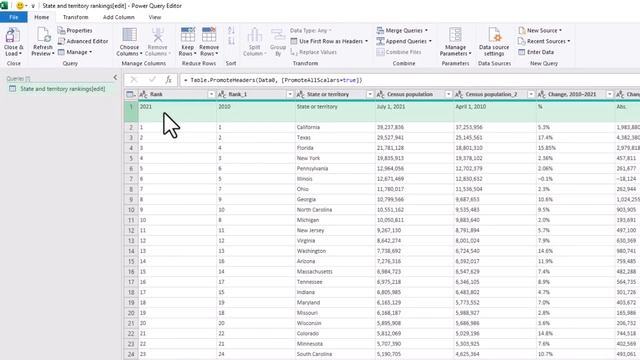Screen dimensions: 640x360
Task: Click inside the formula bar text
Action: (x=273, y=80)
